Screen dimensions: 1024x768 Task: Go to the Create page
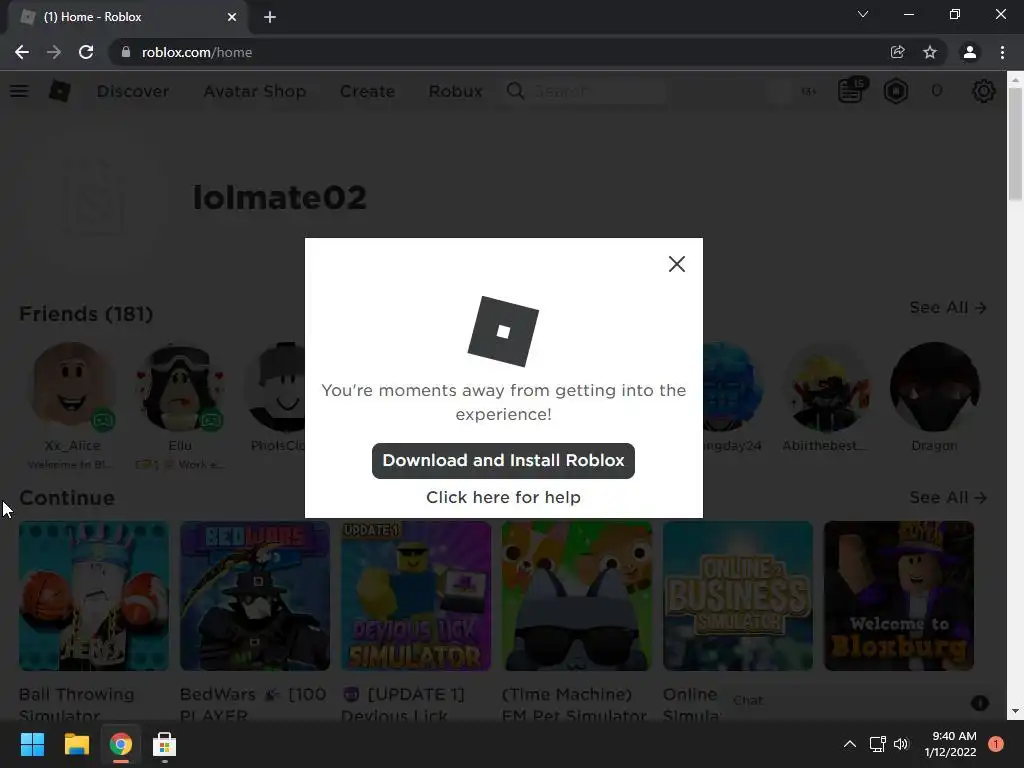[367, 91]
